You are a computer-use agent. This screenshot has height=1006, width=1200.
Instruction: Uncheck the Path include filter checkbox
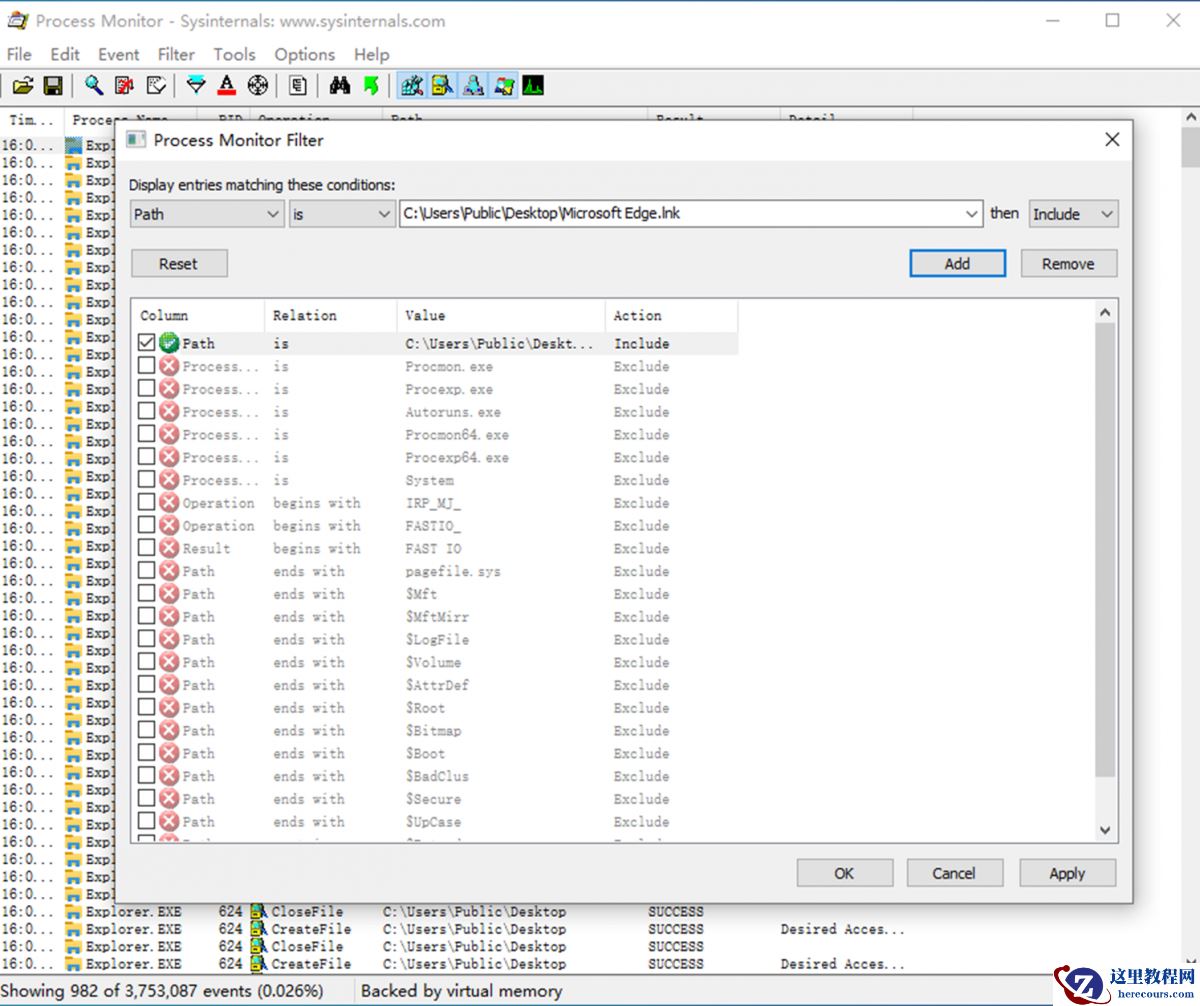(x=147, y=343)
